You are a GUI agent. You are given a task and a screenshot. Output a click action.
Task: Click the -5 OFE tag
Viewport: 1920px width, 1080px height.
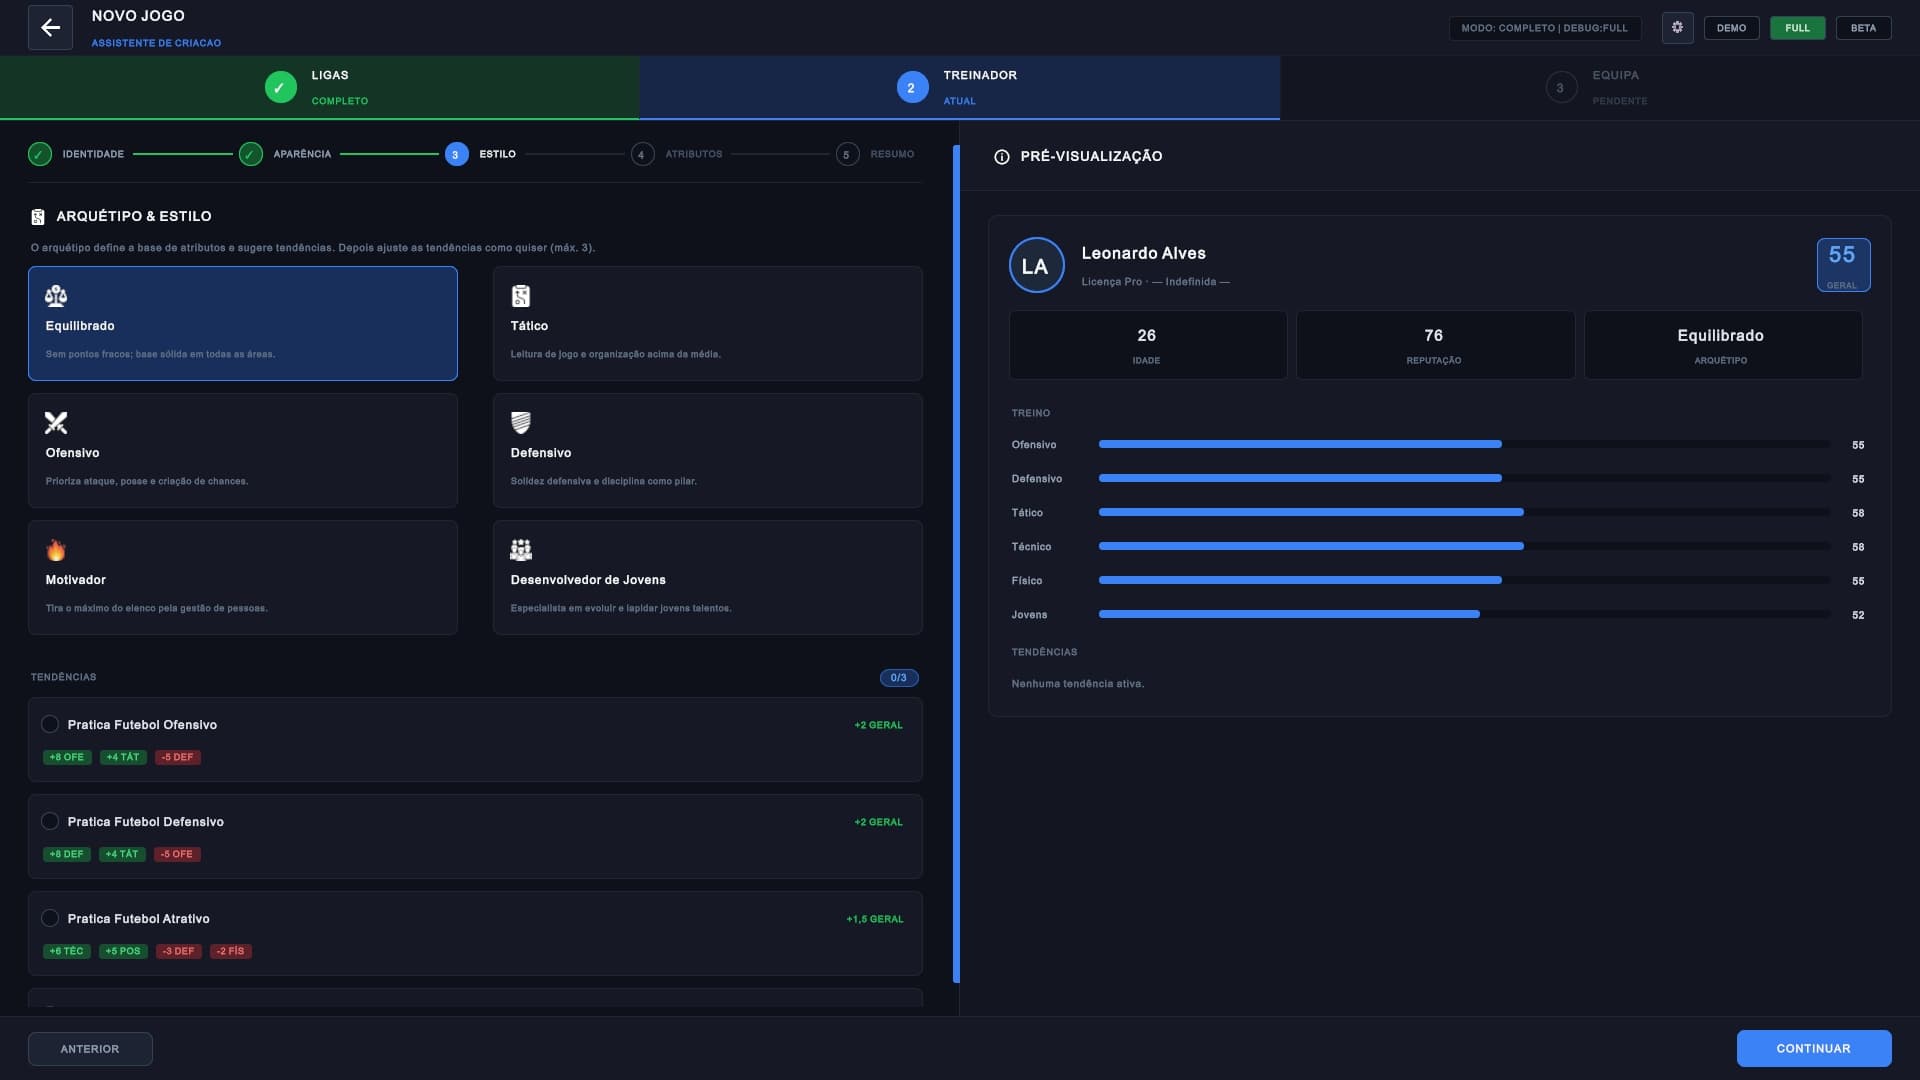[177, 854]
